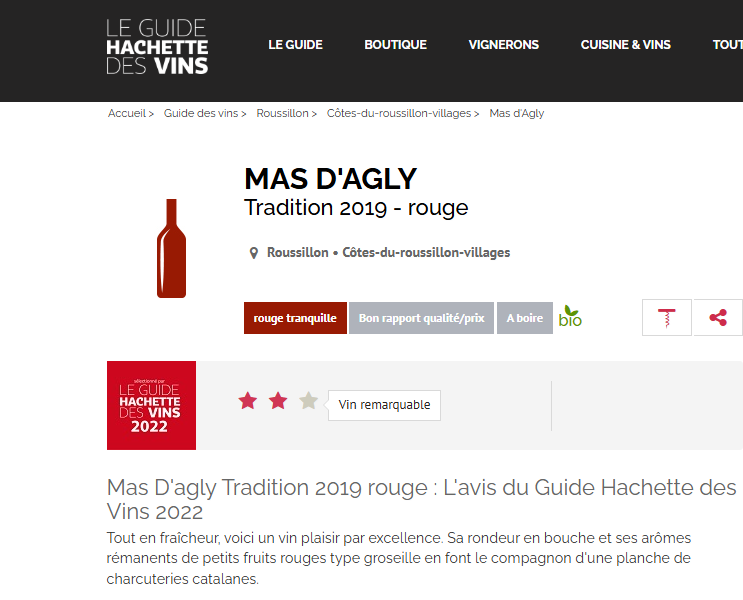Viewport: 743px width, 600px height.
Task: Click the red wine bottle image
Action: [x=172, y=248]
